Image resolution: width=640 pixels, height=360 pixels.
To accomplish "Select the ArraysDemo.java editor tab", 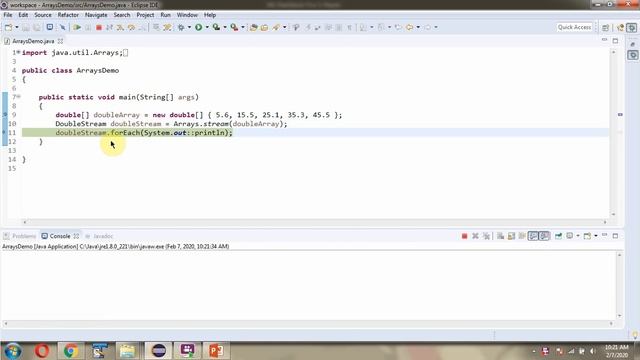I will click(x=33, y=41).
